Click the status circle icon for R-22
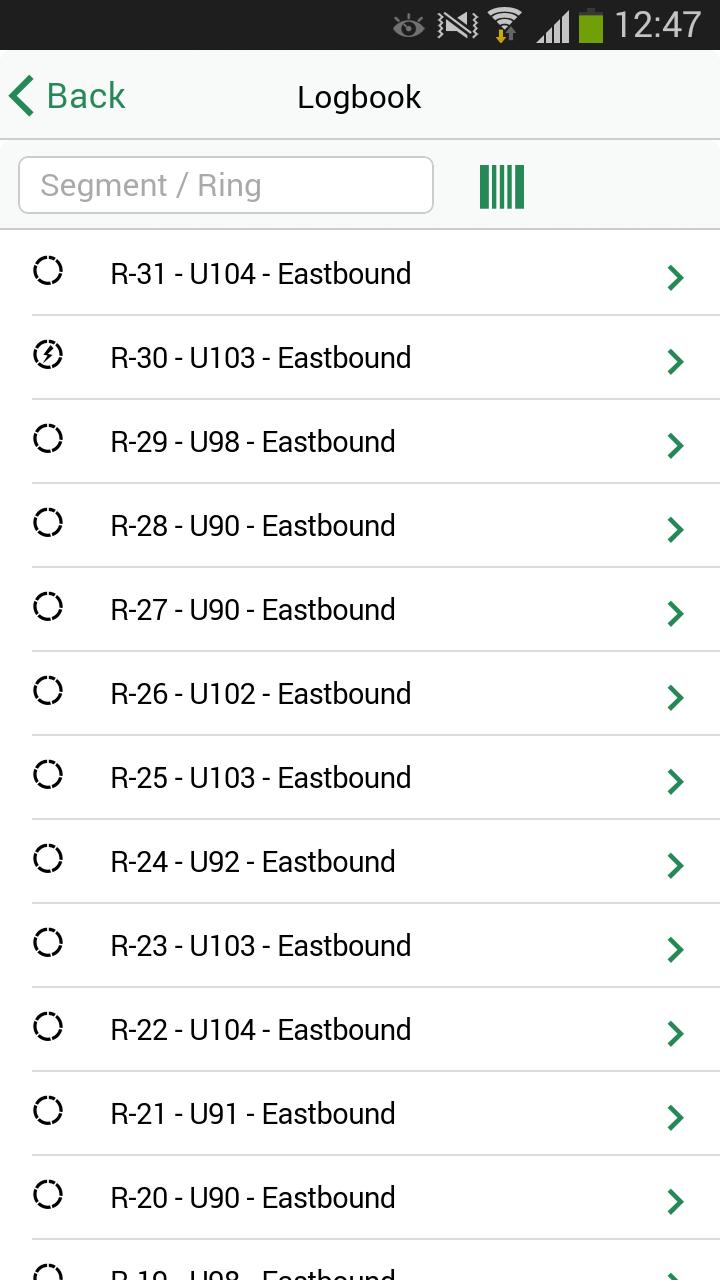This screenshot has width=720, height=1280. 48,1027
